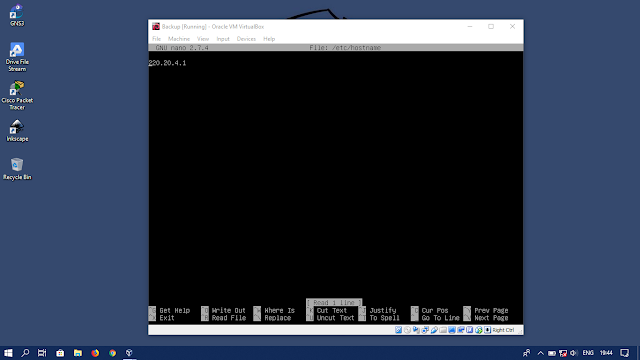Minimize the VirtualBox window

coord(470,27)
